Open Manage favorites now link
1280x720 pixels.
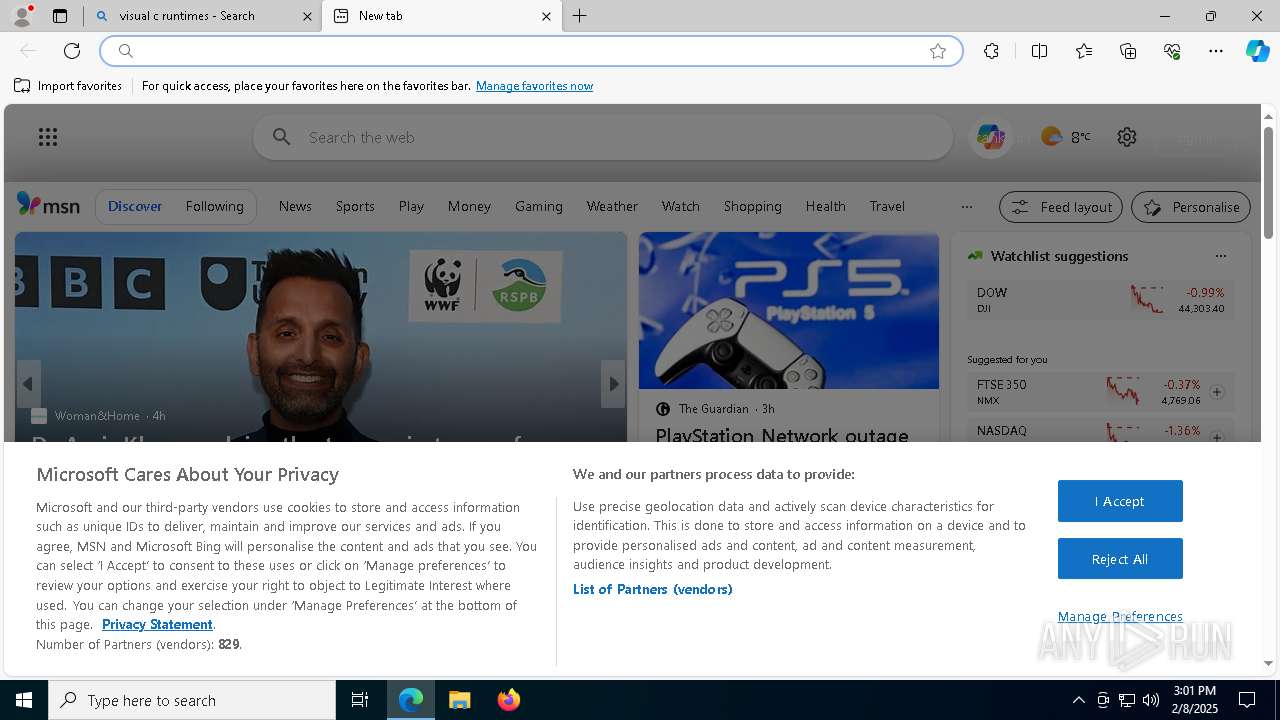pos(534,86)
